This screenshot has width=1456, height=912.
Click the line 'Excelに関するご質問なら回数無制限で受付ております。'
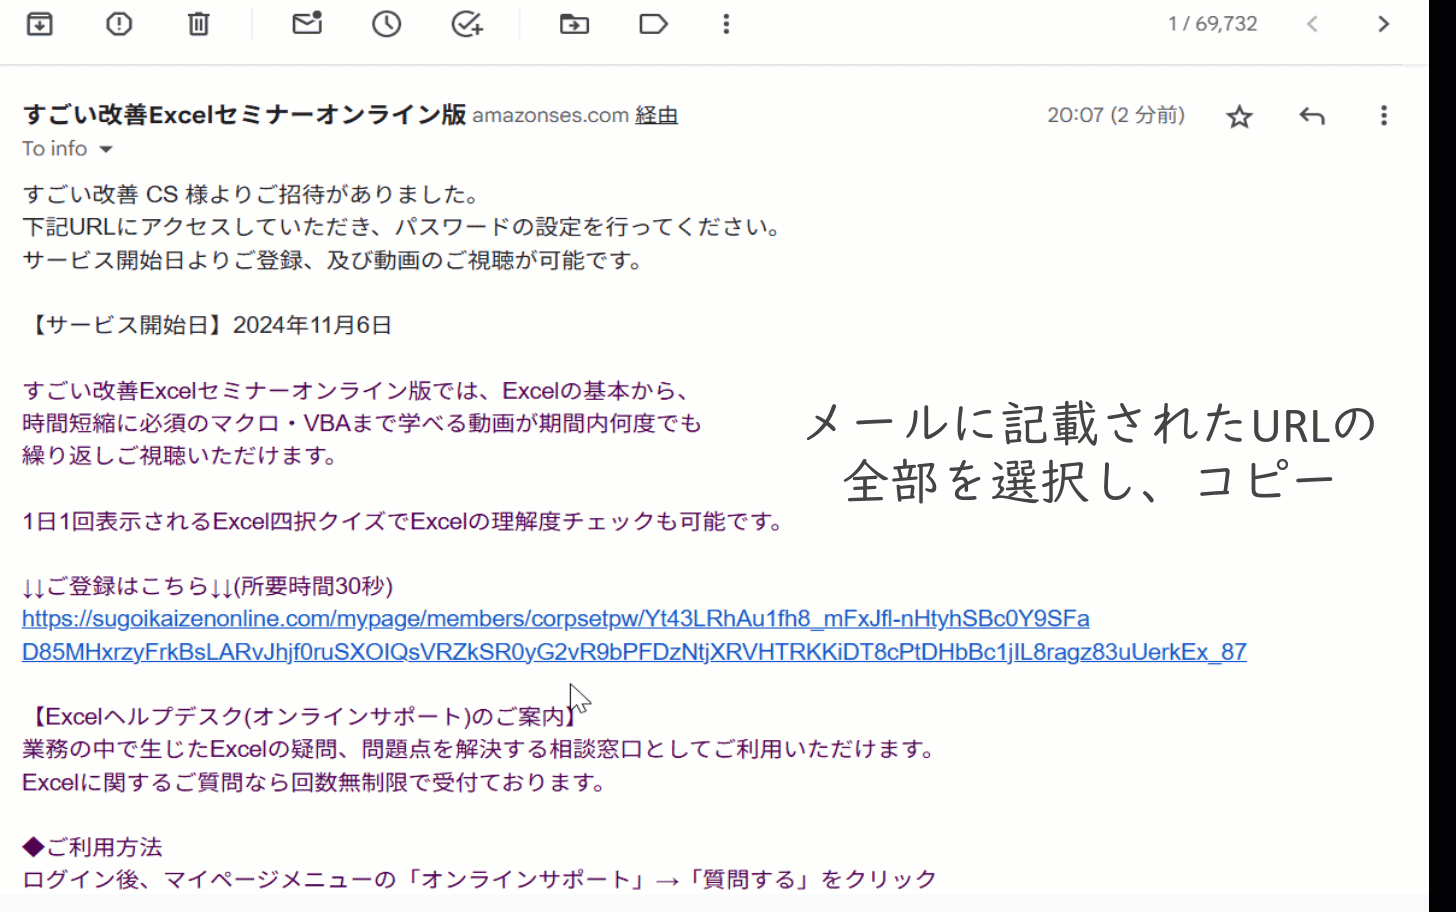pos(314,782)
